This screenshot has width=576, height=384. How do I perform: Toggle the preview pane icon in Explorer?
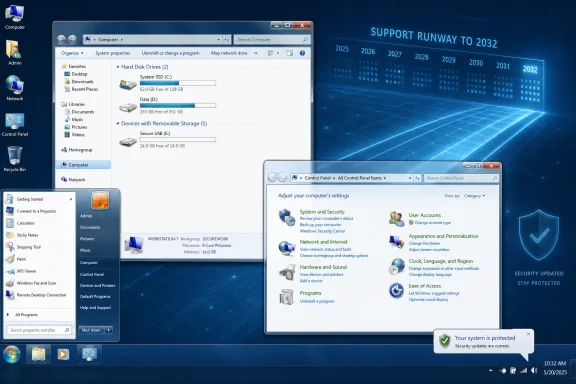click(290, 53)
